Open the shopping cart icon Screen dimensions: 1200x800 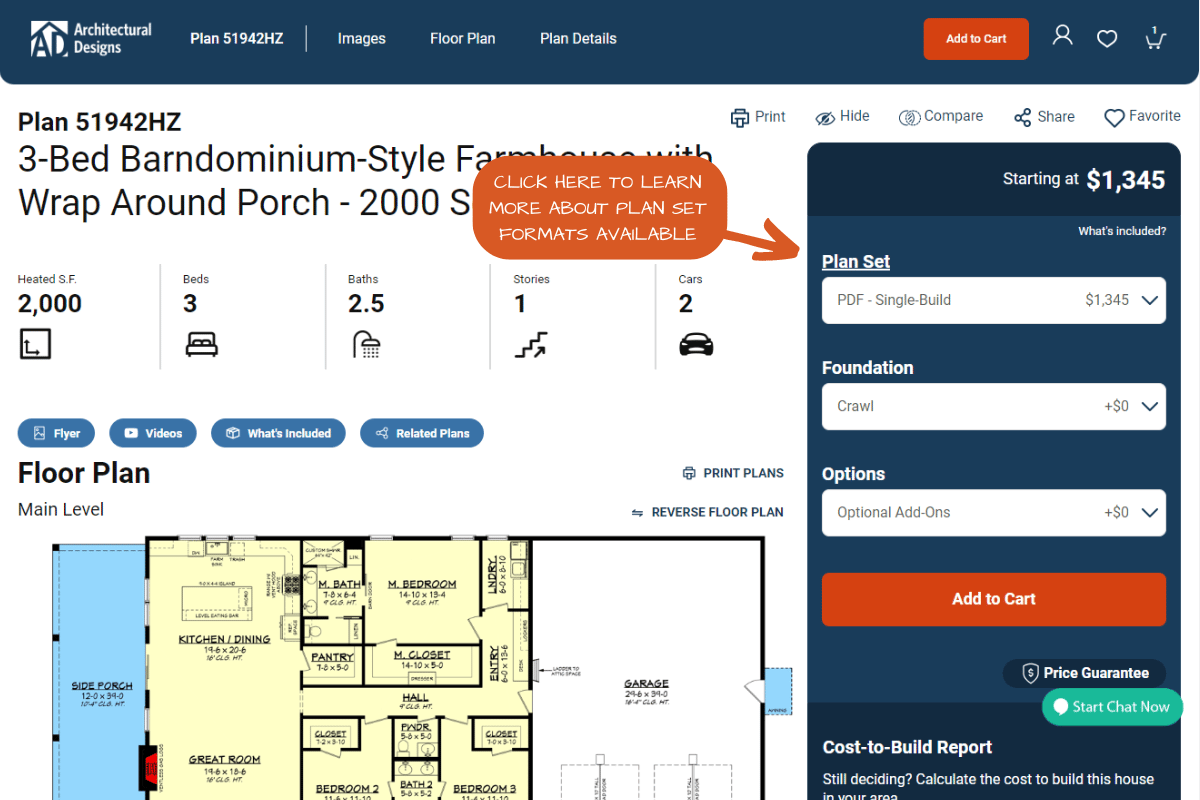pyautogui.click(x=1155, y=38)
